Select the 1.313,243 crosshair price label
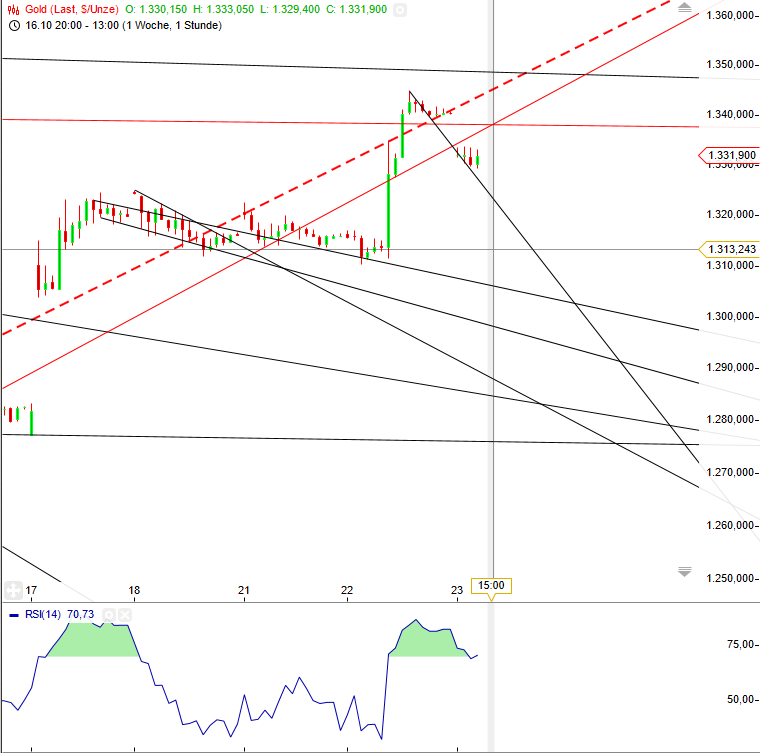Screen dimensions: 760x753 click(731, 249)
